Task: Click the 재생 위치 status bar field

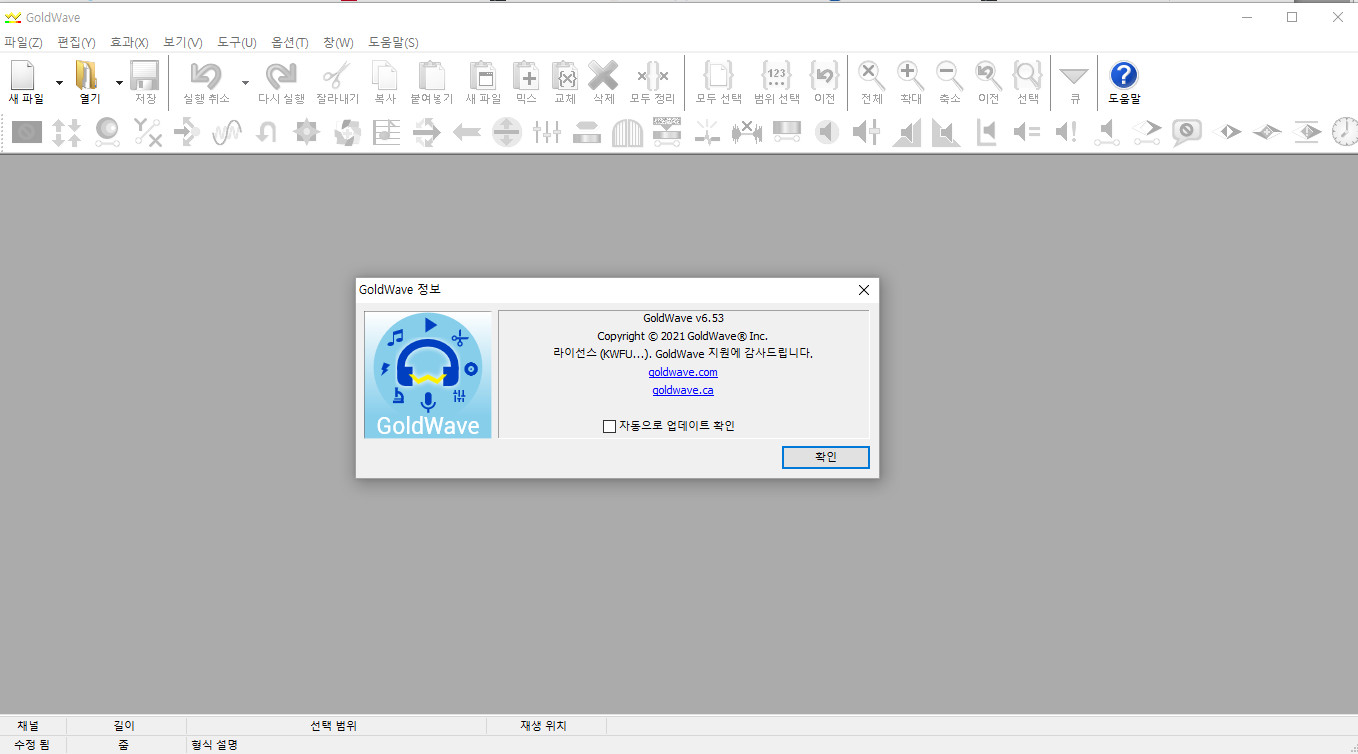Action: [545, 726]
